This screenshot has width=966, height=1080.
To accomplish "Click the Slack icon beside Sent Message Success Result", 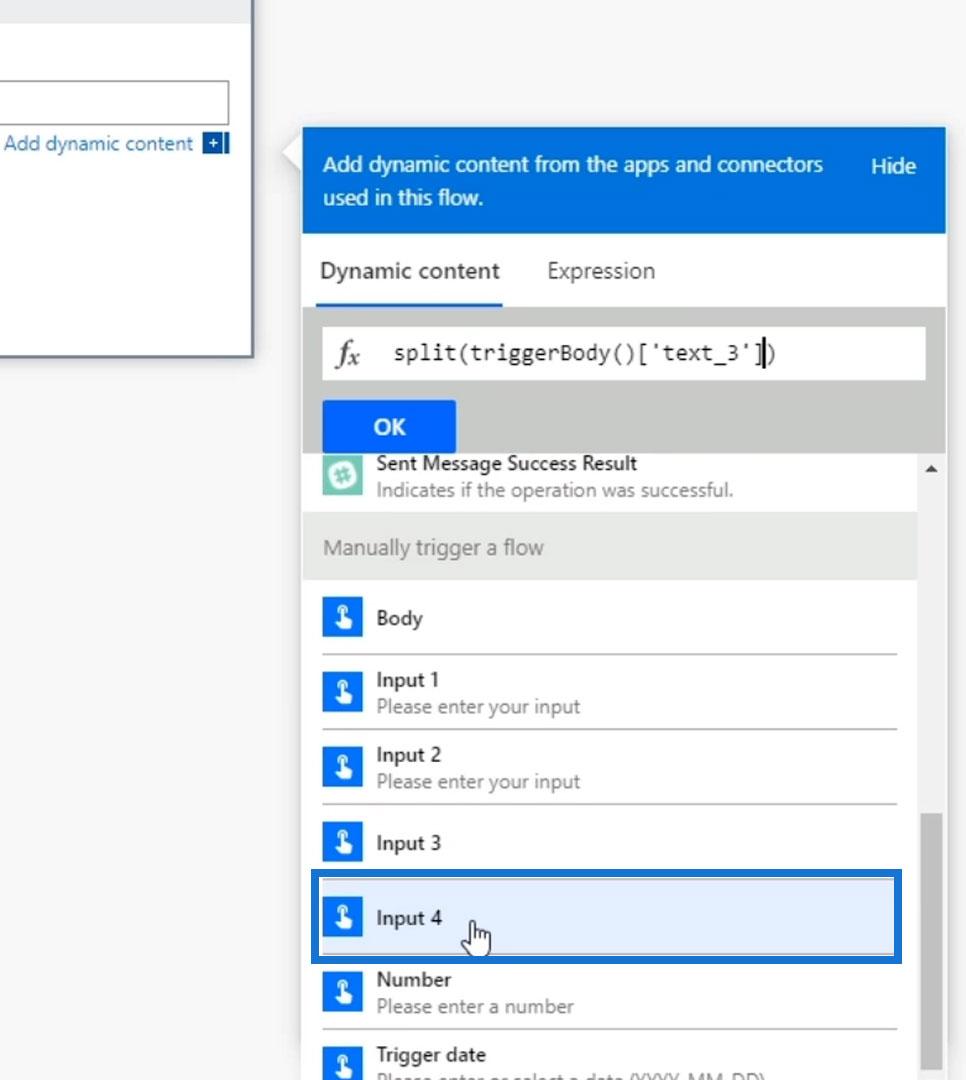I will 342,475.
